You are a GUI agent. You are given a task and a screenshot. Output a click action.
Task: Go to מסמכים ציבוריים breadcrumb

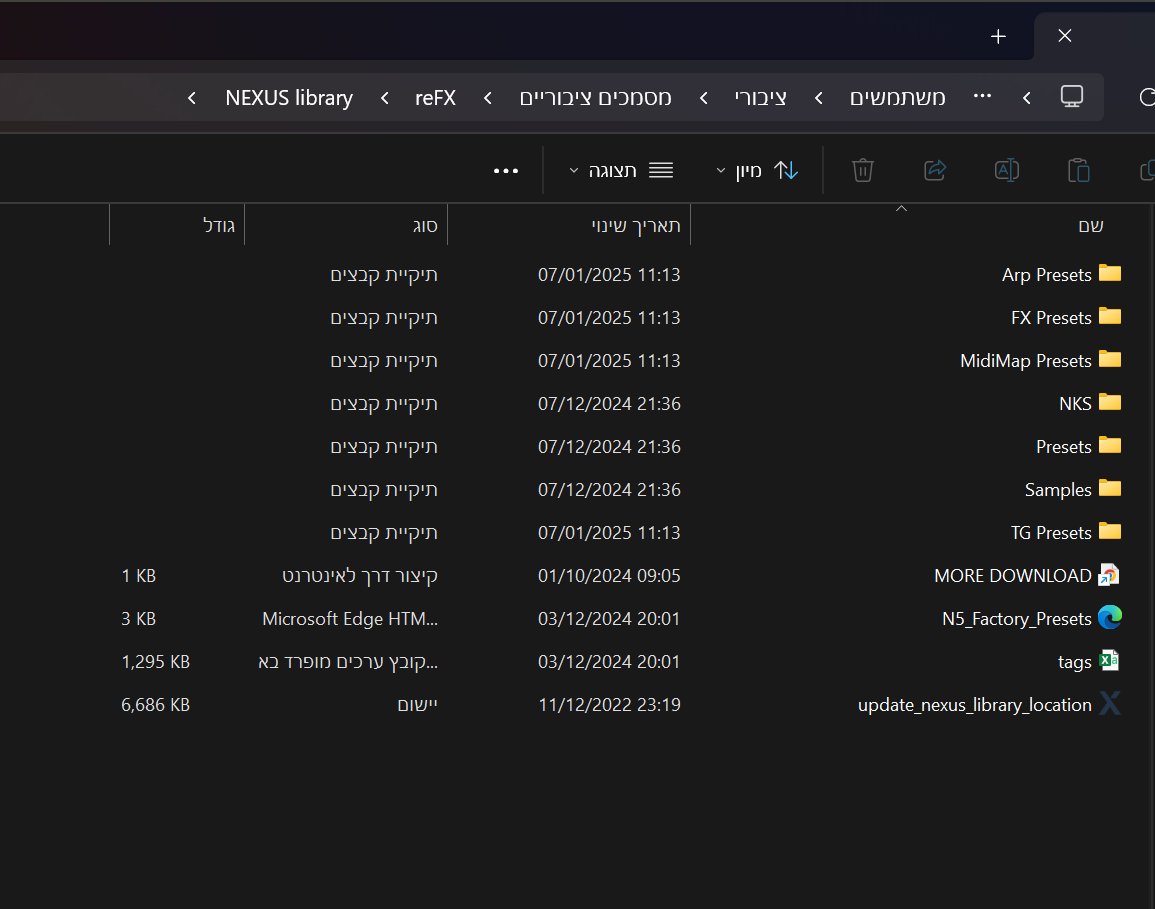[x=595, y=98]
